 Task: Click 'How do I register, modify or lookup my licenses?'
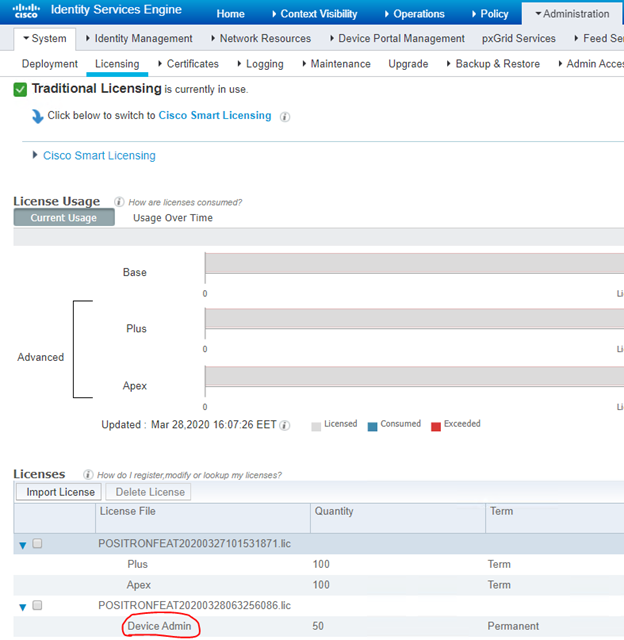click(189, 475)
